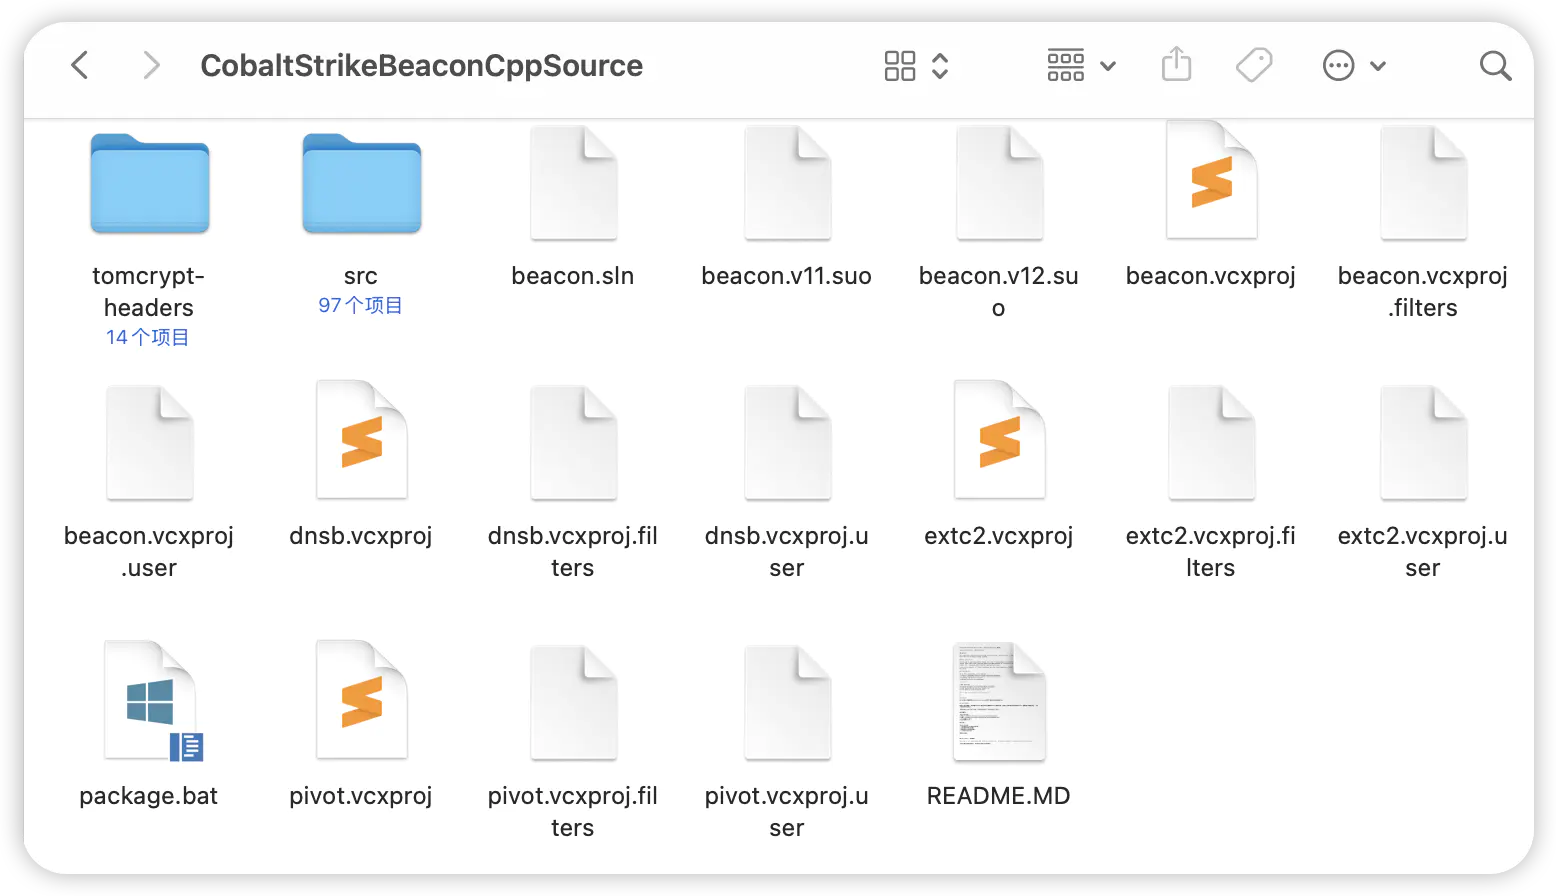The width and height of the screenshot is (1556, 896).
Task: Open the tomcrypt-headers folder
Action: 149,185
